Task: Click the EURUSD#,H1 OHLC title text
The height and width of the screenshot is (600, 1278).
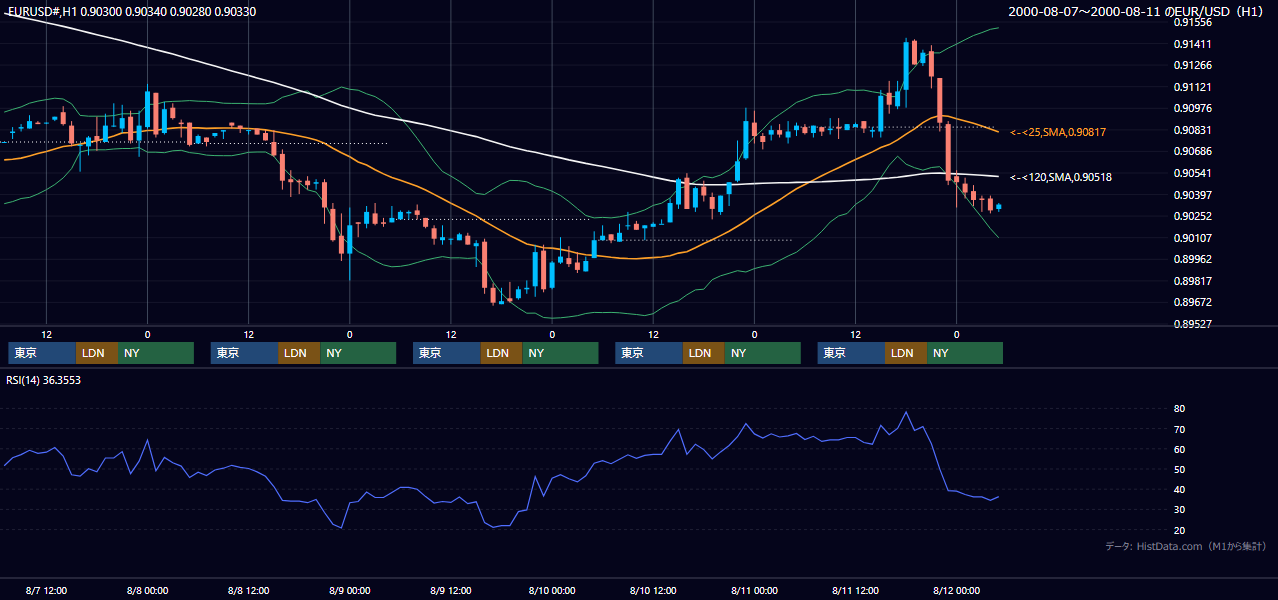Action: [x=131, y=11]
